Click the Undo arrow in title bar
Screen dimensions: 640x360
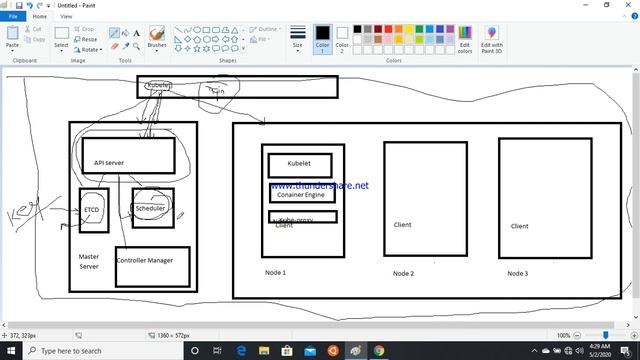click(x=29, y=5)
